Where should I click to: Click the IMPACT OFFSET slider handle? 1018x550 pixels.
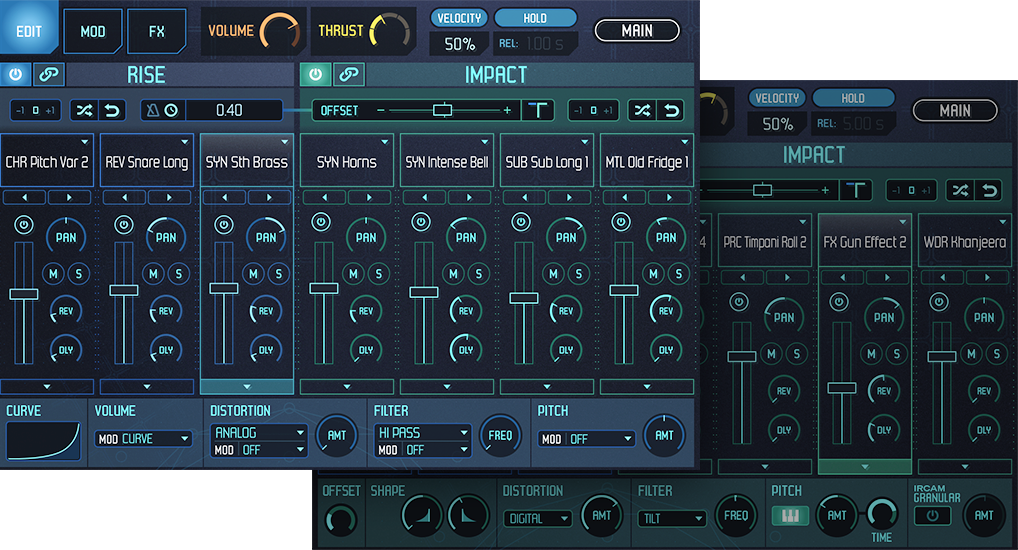(443, 110)
